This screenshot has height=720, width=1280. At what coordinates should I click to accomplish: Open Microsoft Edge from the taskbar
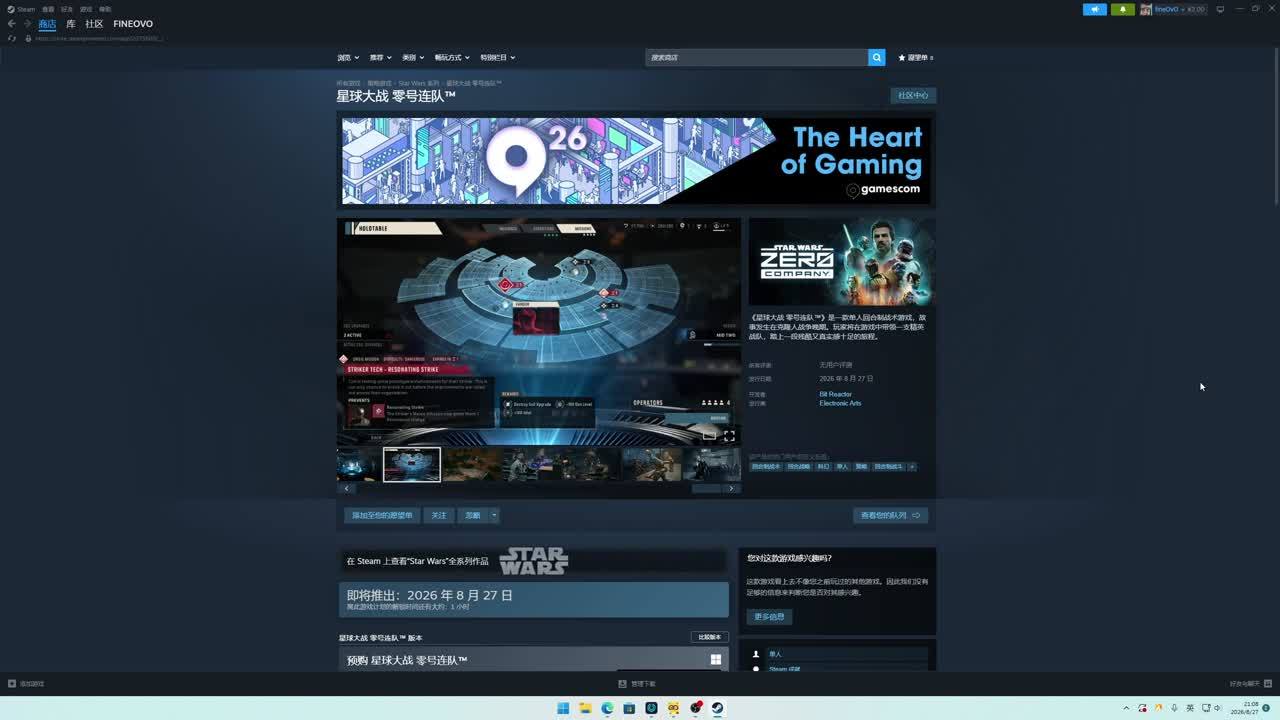pos(607,708)
